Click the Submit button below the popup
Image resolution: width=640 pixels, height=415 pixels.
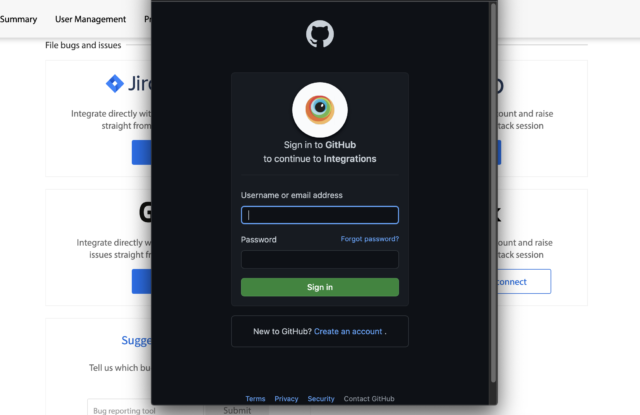tap(237, 410)
